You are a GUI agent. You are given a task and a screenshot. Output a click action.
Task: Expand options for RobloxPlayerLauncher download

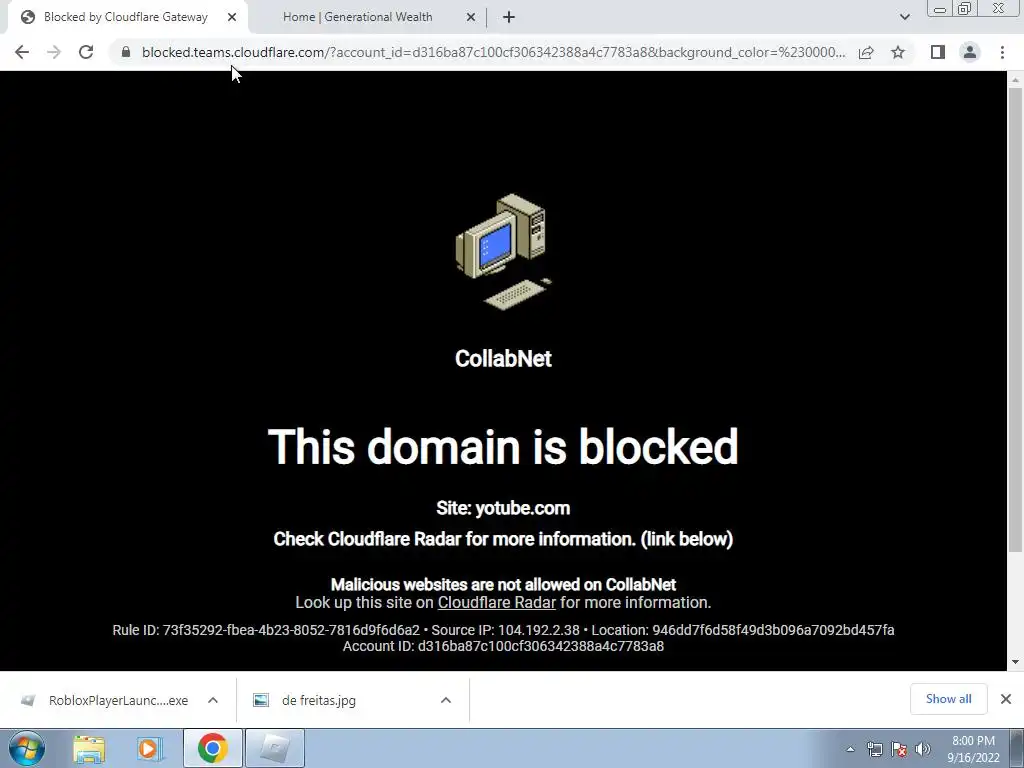click(x=213, y=700)
